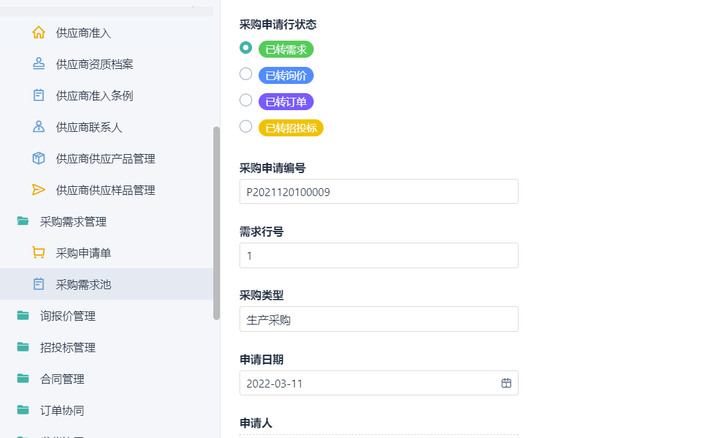Click the person icon beside 供应商联系人

pos(39,127)
